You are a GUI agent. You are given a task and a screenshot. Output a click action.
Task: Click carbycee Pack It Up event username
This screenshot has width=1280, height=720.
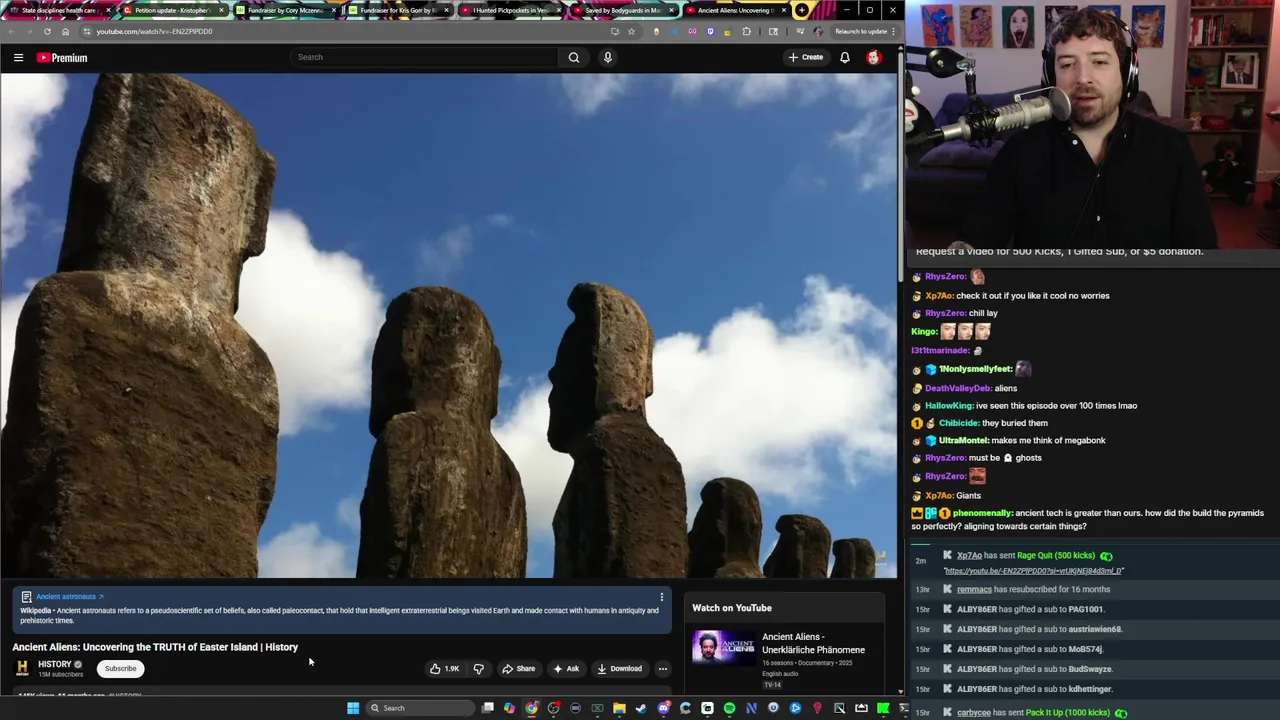point(974,713)
